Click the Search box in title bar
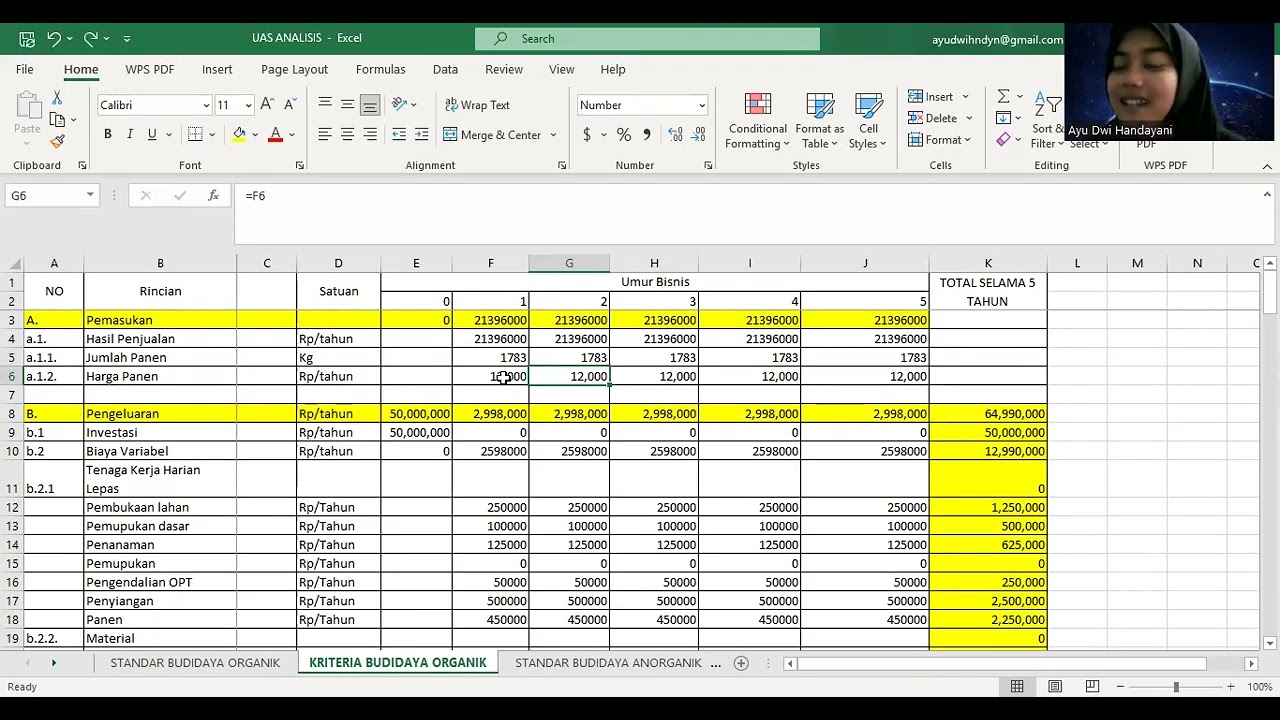1280x720 pixels. click(x=647, y=39)
